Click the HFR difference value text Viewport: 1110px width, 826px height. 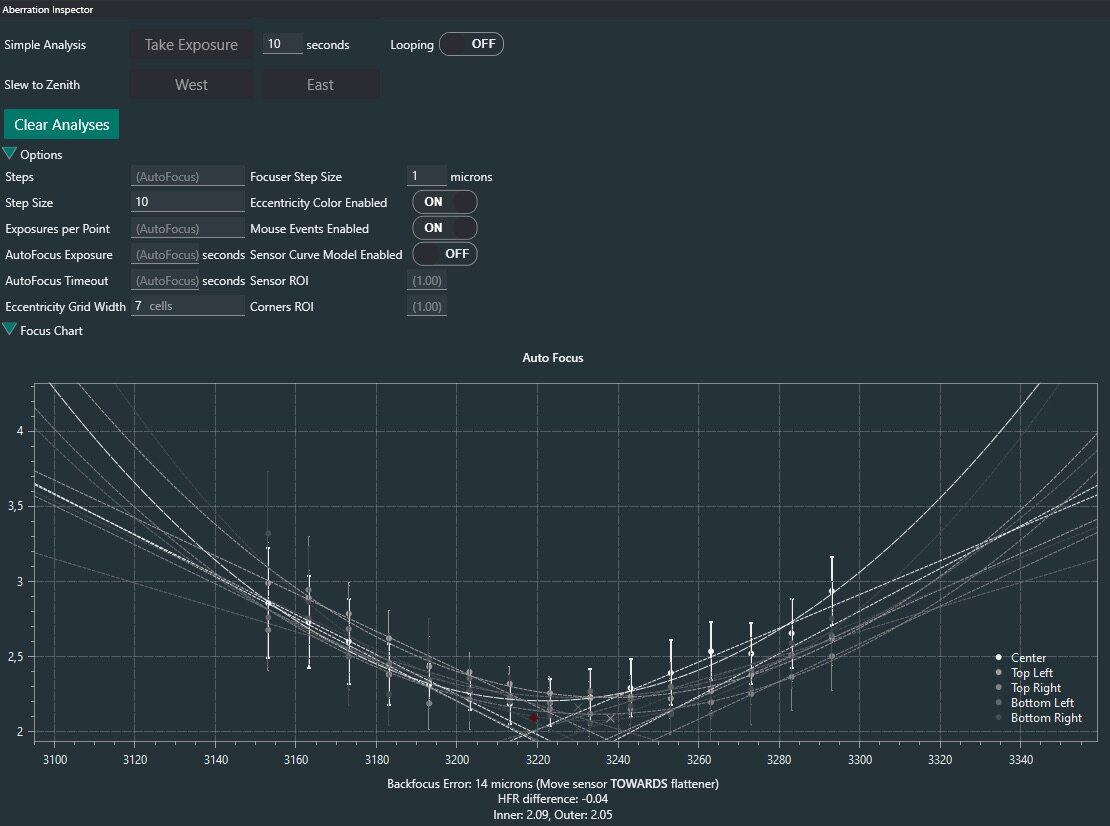[x=553, y=798]
